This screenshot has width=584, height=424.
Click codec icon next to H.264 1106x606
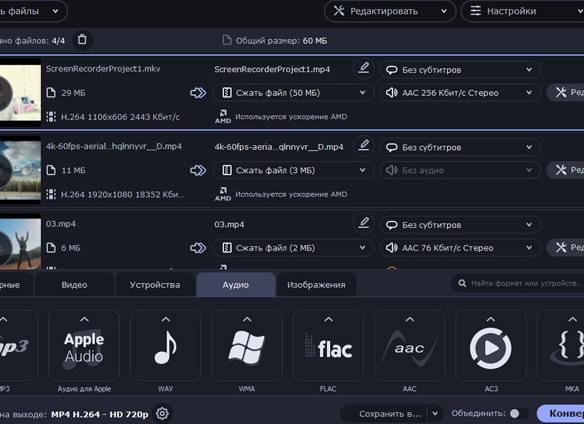[51, 117]
